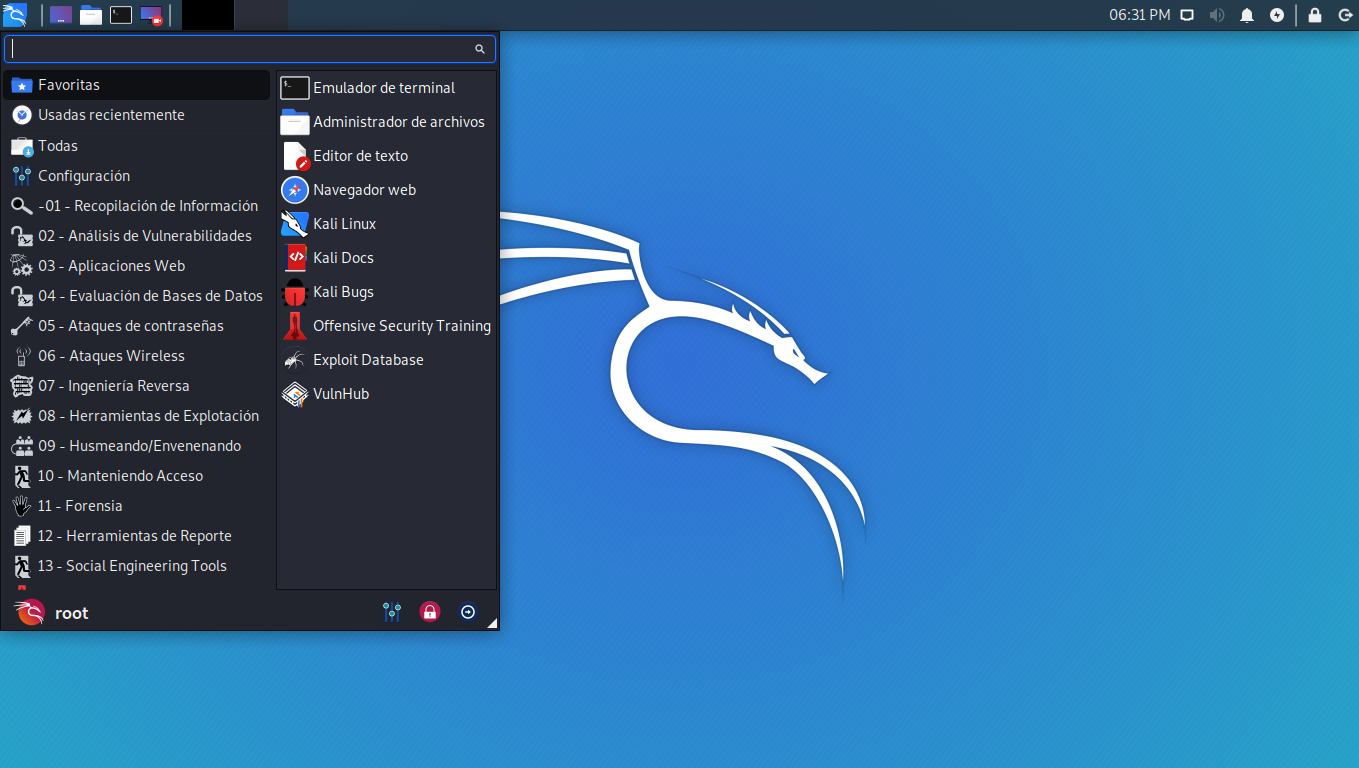Image resolution: width=1359 pixels, height=768 pixels.
Task: Select 08 - Herramientas de Explotación
Action: tap(137, 415)
